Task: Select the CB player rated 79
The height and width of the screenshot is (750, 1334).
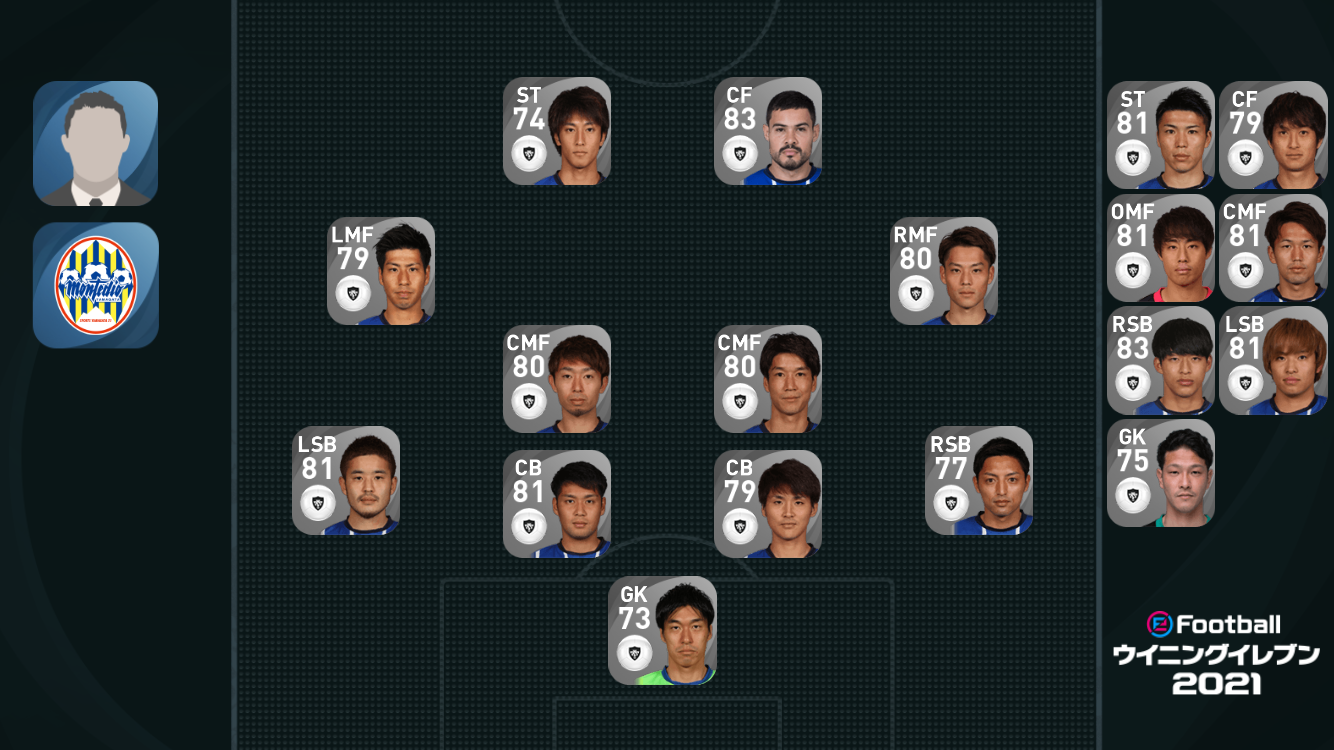Action: tap(768, 504)
